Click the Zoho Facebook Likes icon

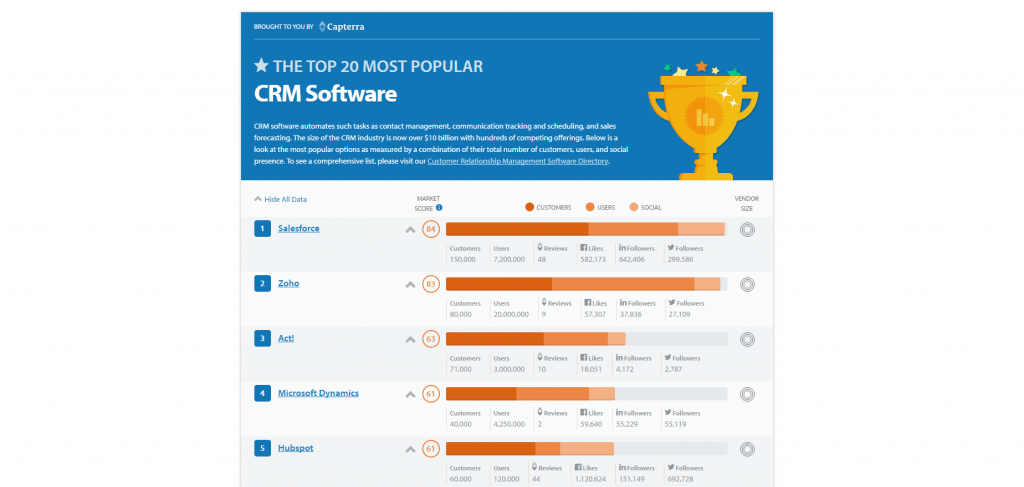click(587, 303)
